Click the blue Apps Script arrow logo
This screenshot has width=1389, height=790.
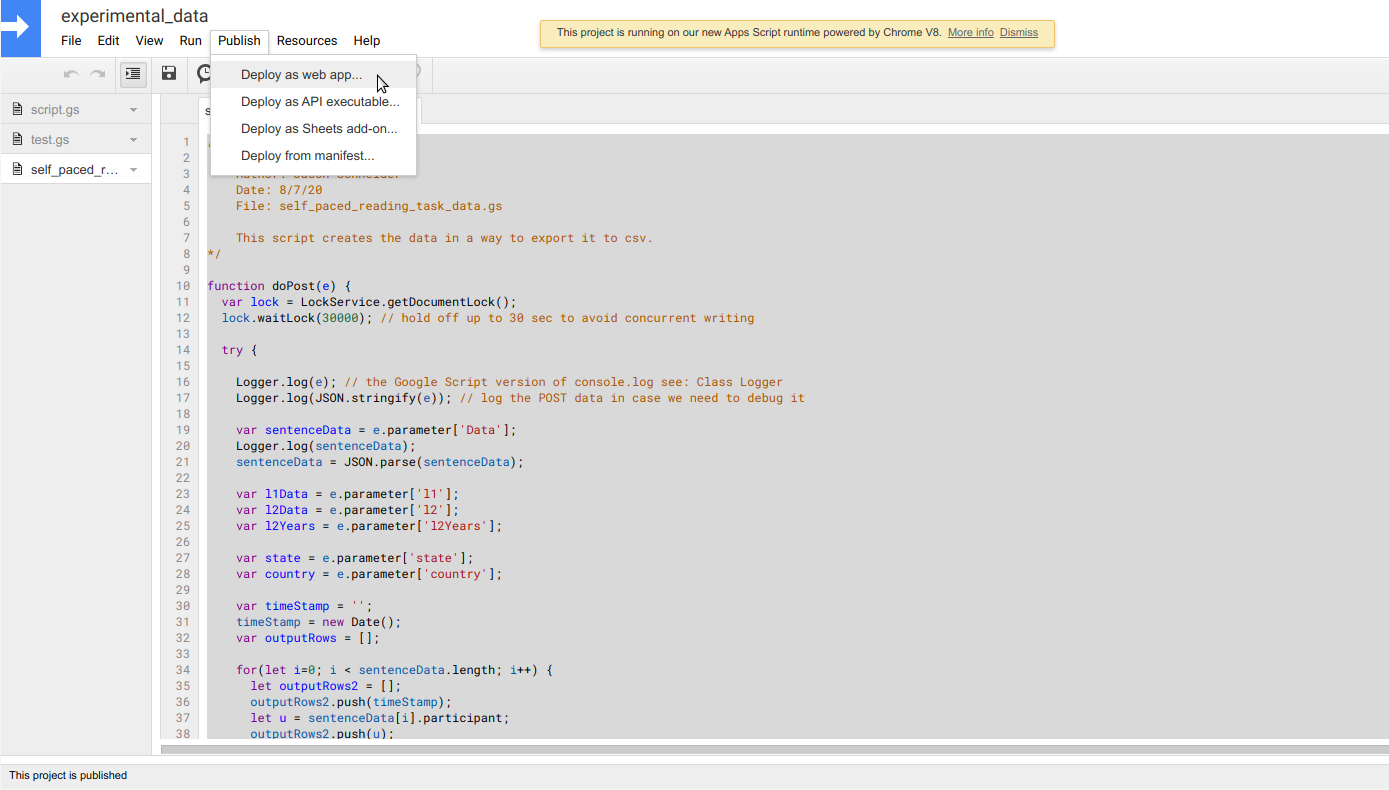(x=20, y=28)
